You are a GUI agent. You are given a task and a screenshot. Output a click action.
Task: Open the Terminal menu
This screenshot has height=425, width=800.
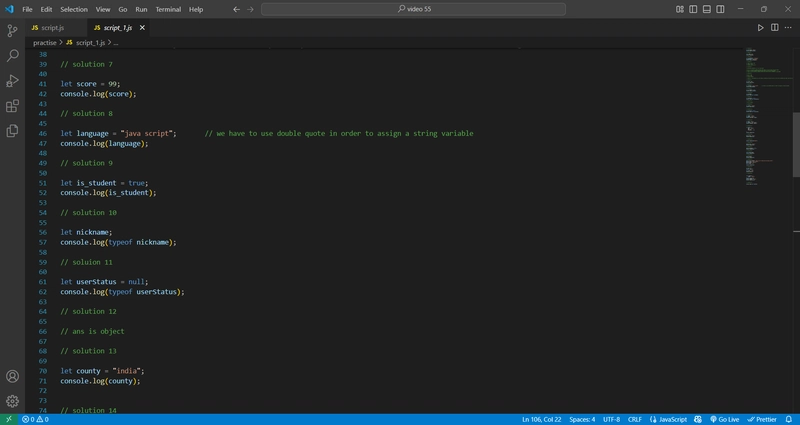168,9
